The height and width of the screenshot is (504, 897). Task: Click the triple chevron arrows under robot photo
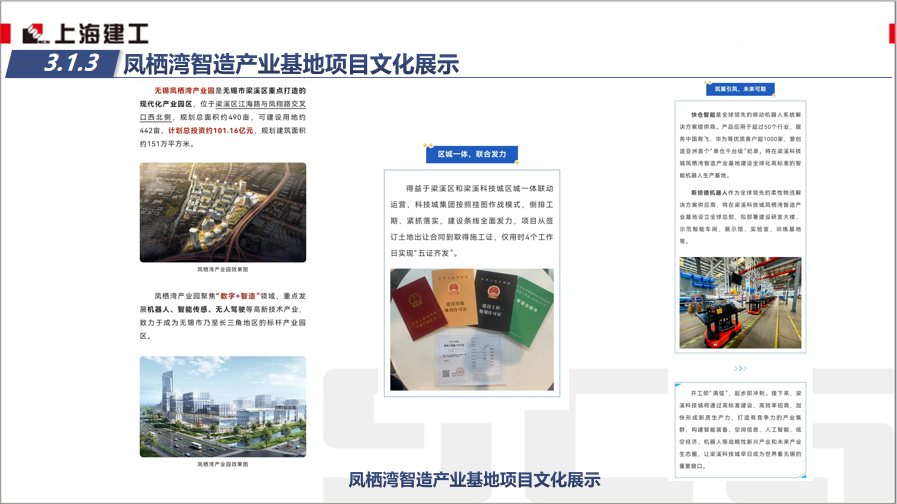[x=740, y=368]
